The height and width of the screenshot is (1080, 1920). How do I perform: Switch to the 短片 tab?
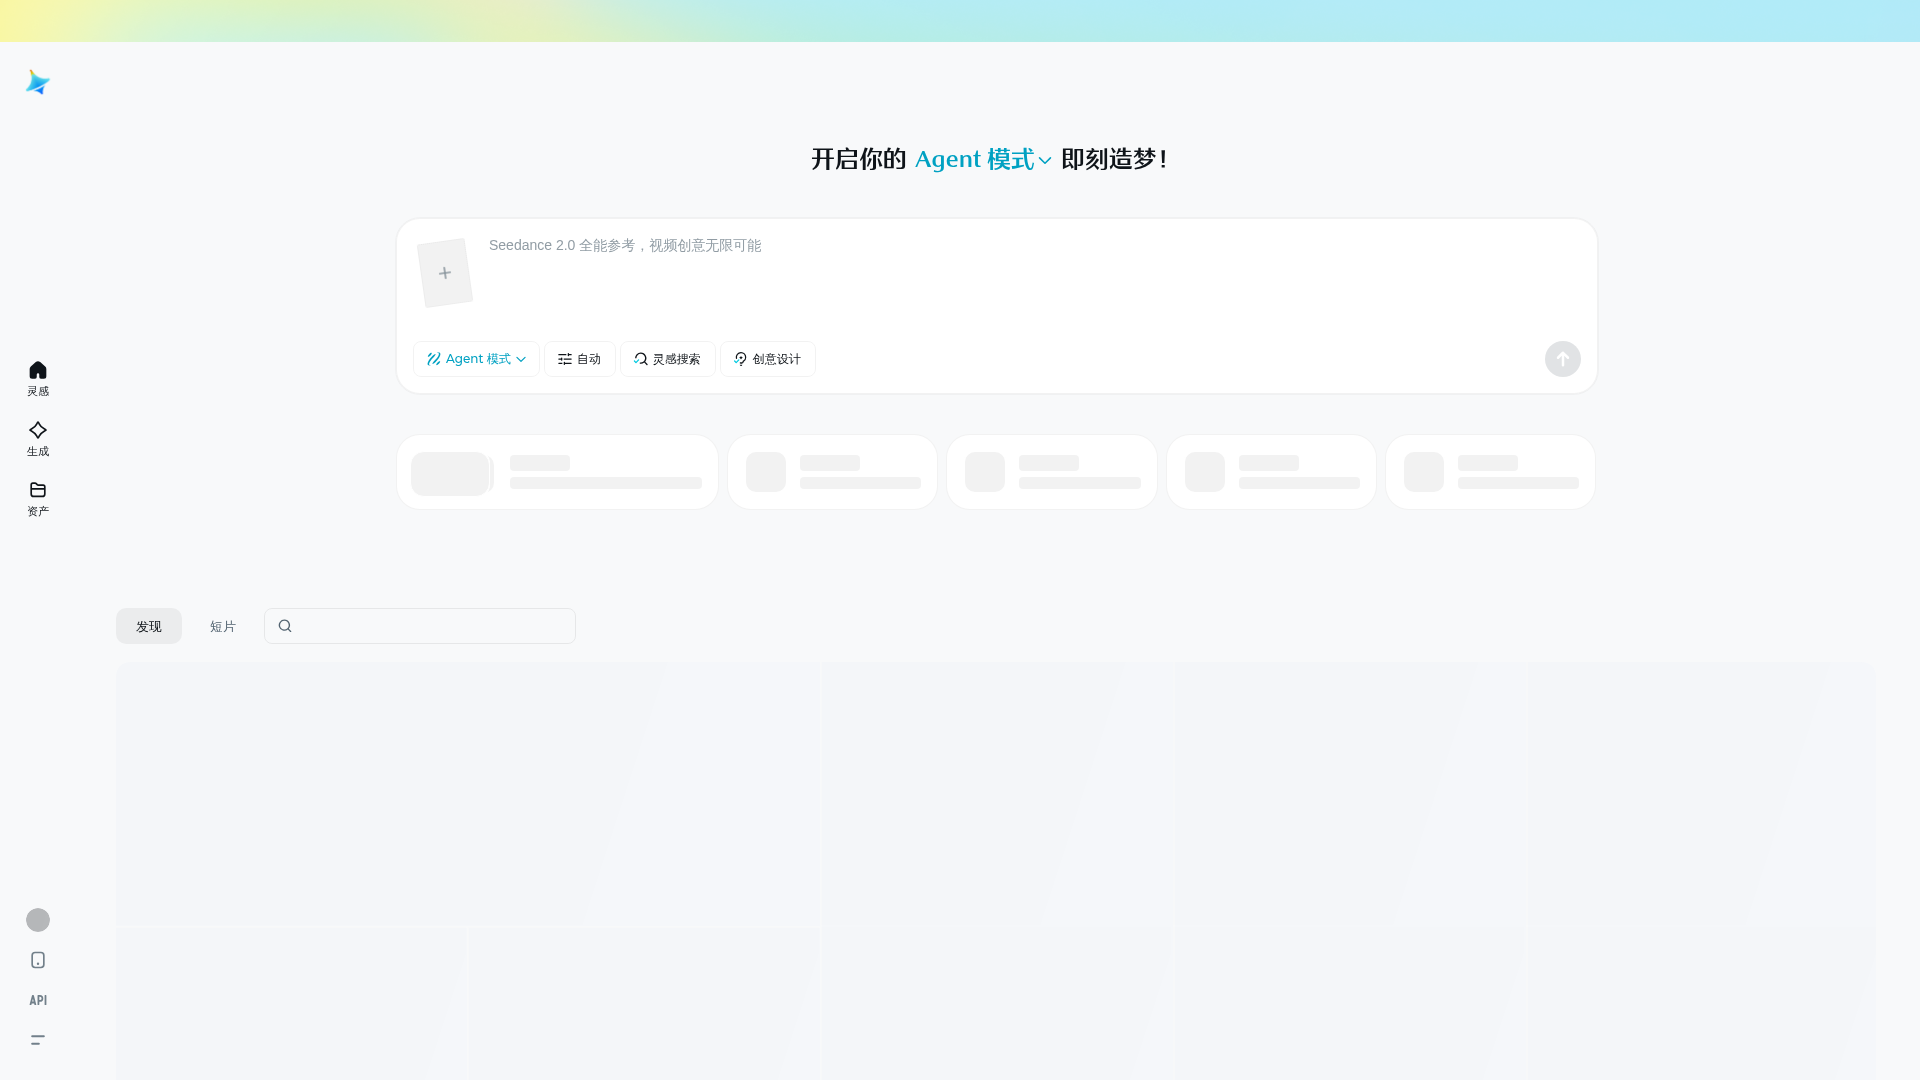(x=223, y=626)
